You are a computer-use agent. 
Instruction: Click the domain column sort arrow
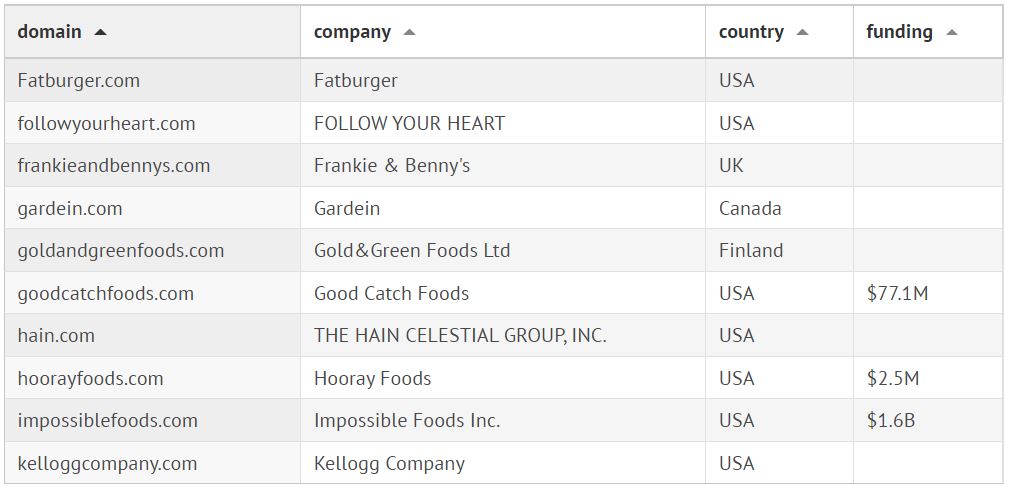coord(100,32)
